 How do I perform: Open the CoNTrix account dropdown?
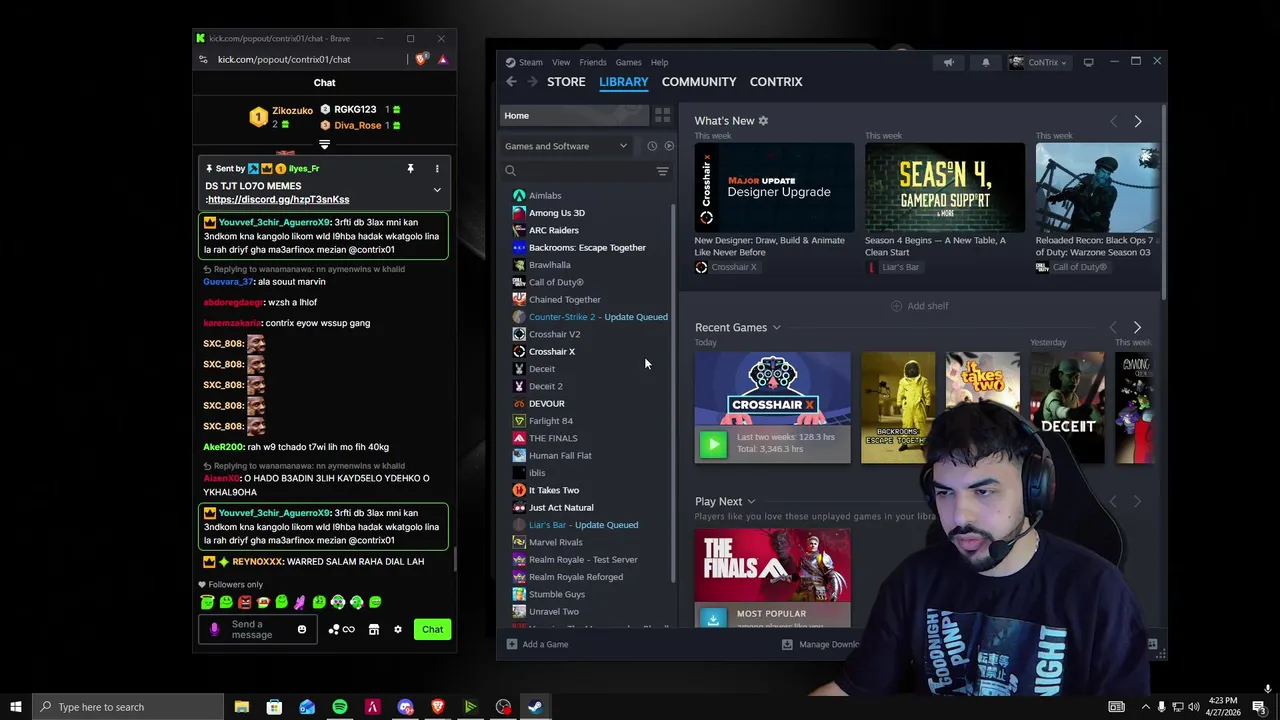point(1038,62)
